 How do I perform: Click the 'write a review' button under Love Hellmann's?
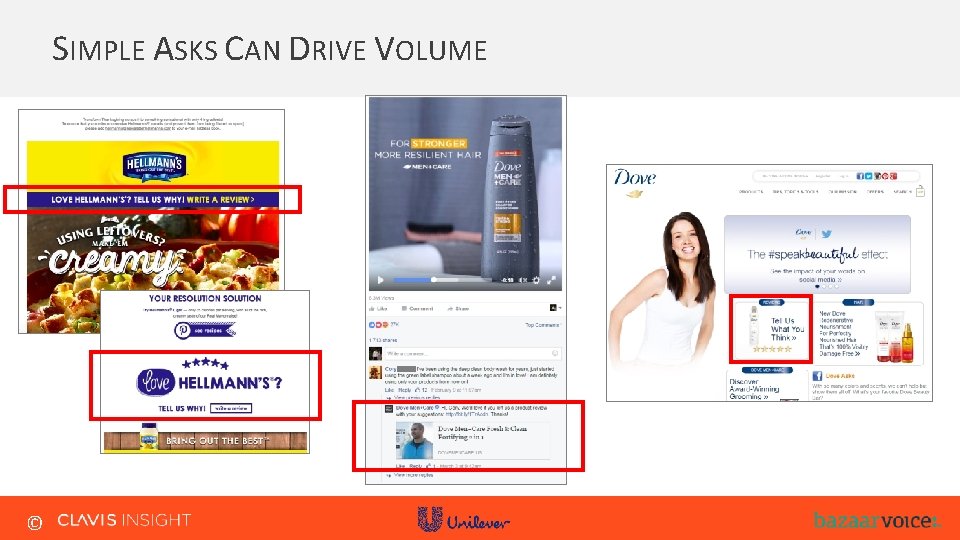[231, 408]
